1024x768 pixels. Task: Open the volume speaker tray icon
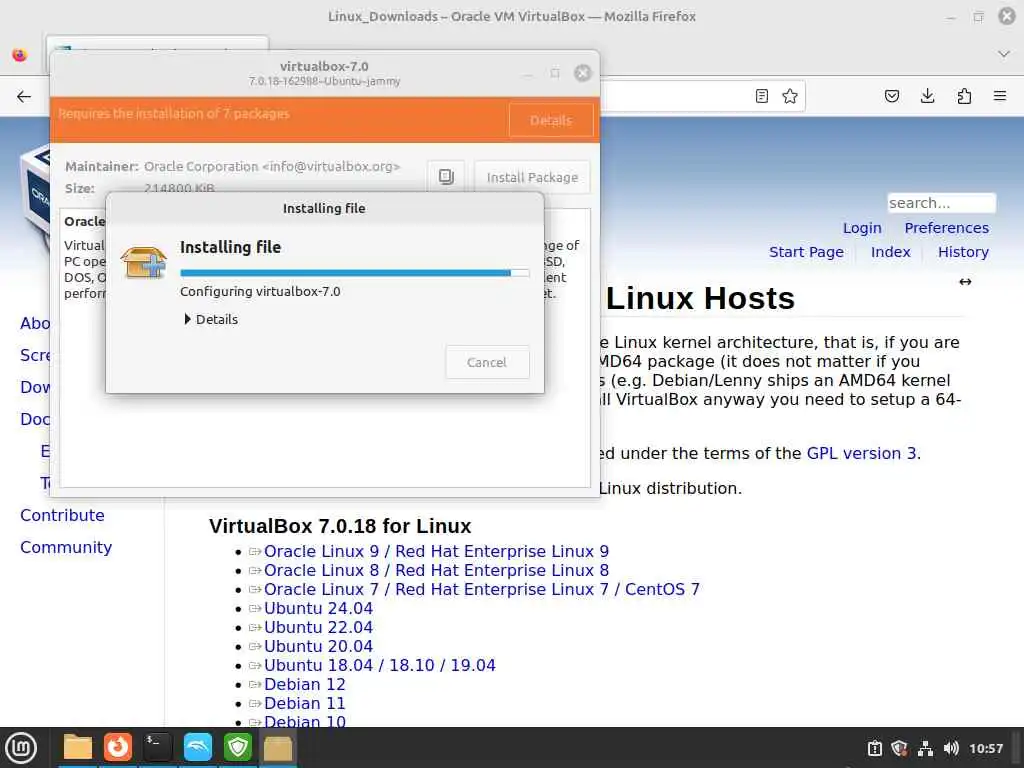[x=951, y=748]
